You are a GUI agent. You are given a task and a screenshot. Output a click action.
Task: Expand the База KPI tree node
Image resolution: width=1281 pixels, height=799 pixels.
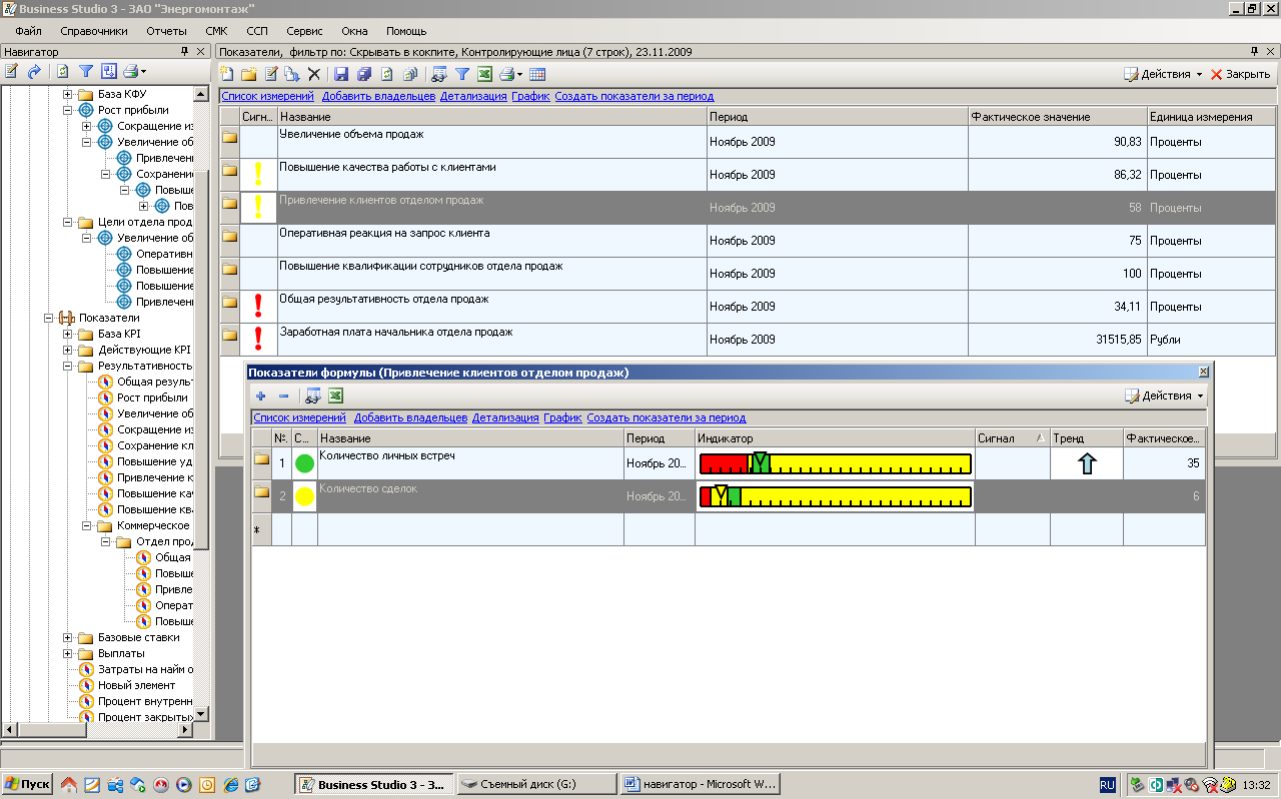tap(68, 334)
